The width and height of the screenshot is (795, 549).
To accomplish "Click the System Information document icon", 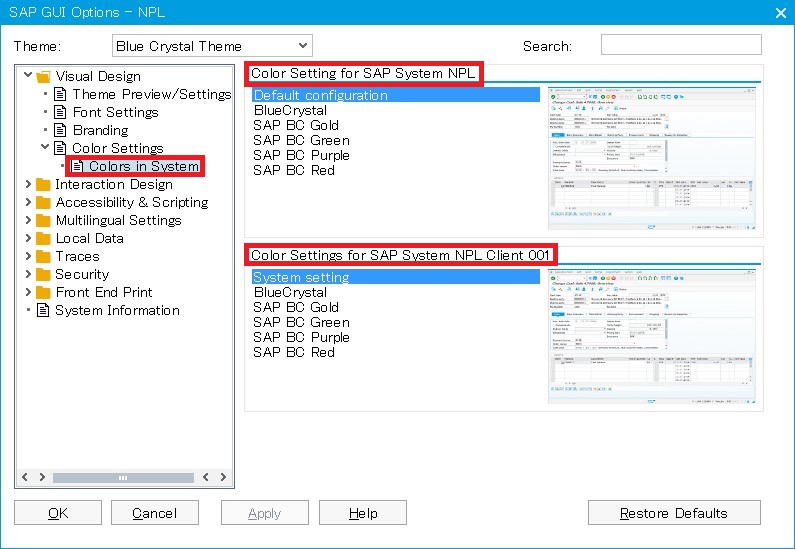I will (43, 310).
